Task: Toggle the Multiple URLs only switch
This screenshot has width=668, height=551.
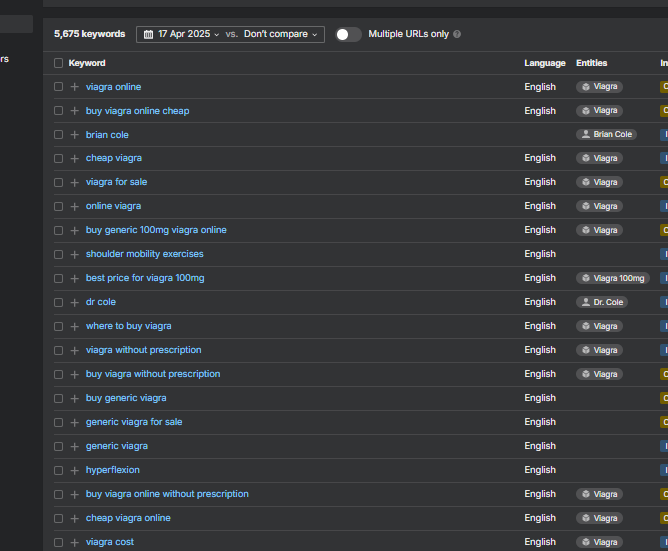Action: [x=347, y=34]
